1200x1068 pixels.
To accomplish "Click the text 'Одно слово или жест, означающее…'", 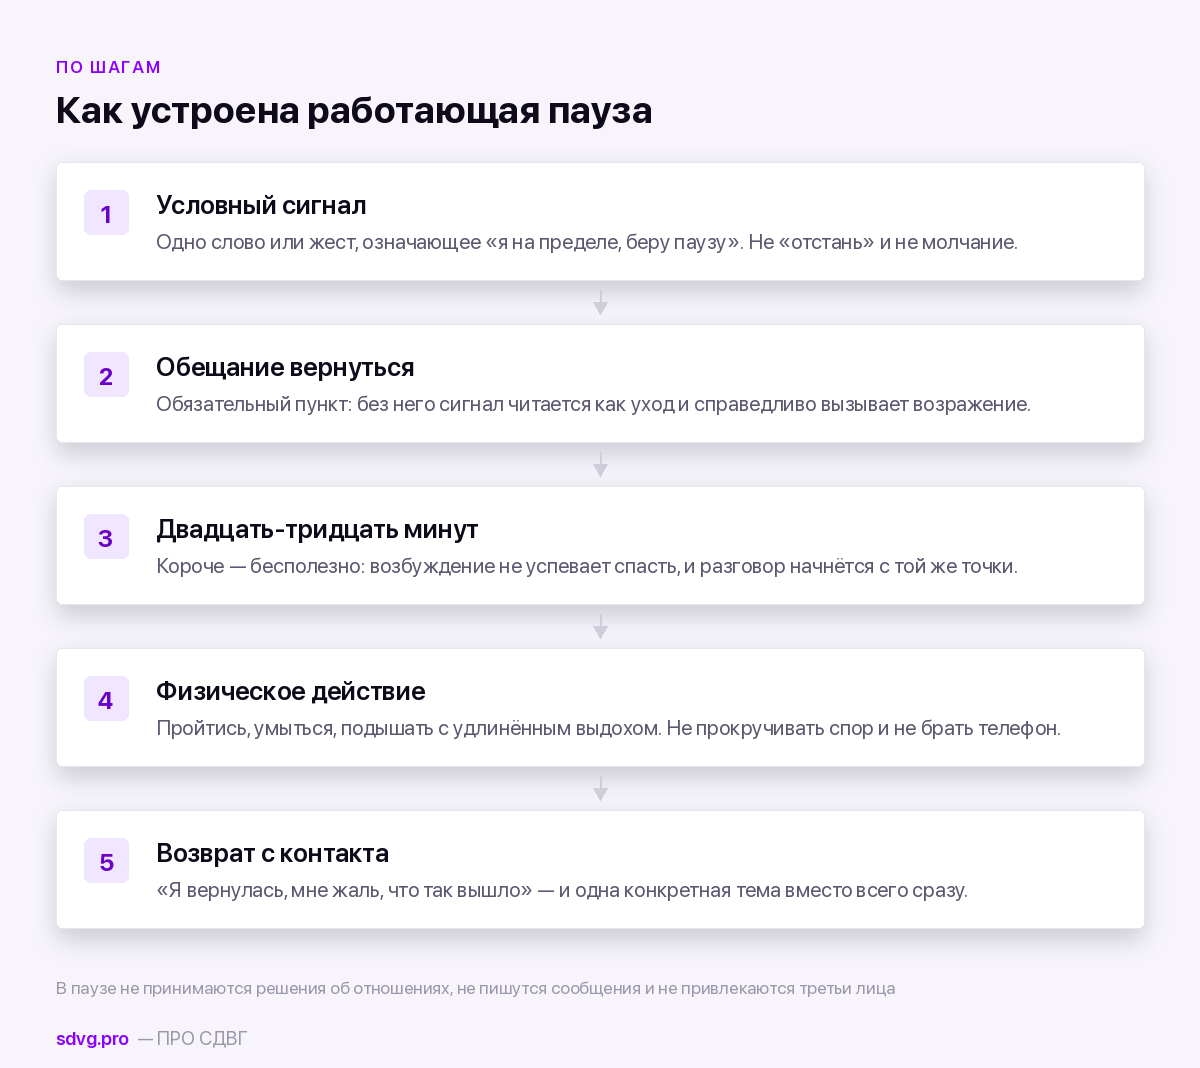I will click(587, 242).
